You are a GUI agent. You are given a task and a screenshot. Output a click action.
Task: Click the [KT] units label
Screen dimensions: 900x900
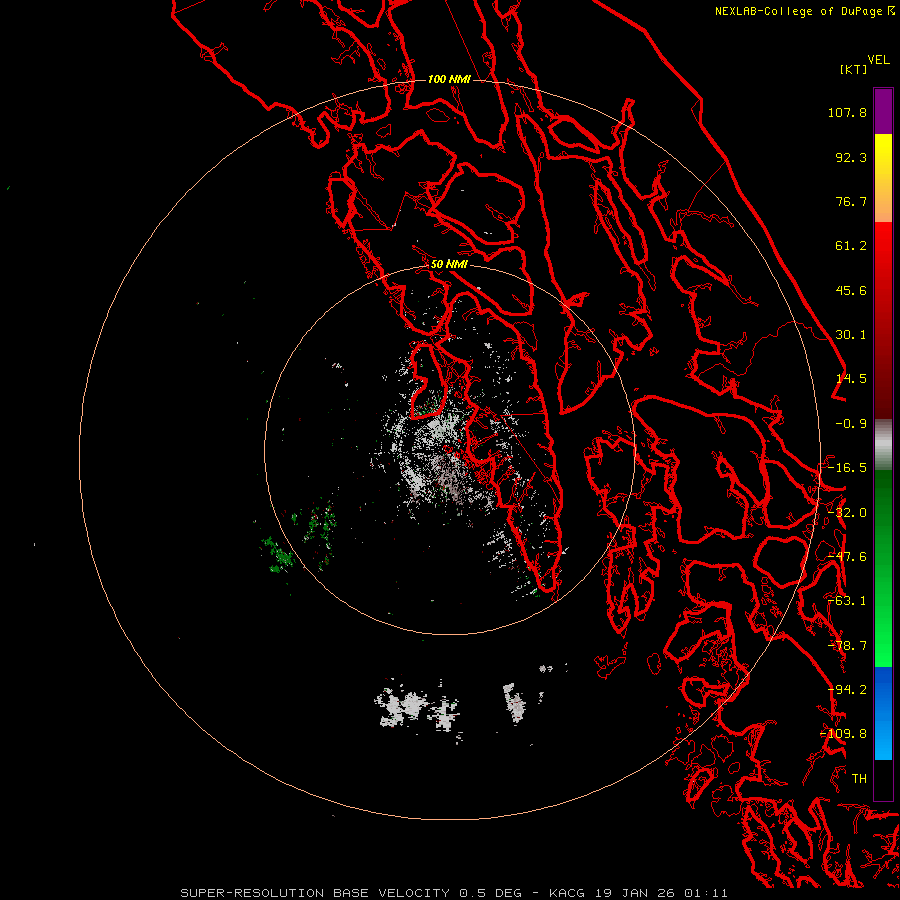pyautogui.click(x=853, y=69)
